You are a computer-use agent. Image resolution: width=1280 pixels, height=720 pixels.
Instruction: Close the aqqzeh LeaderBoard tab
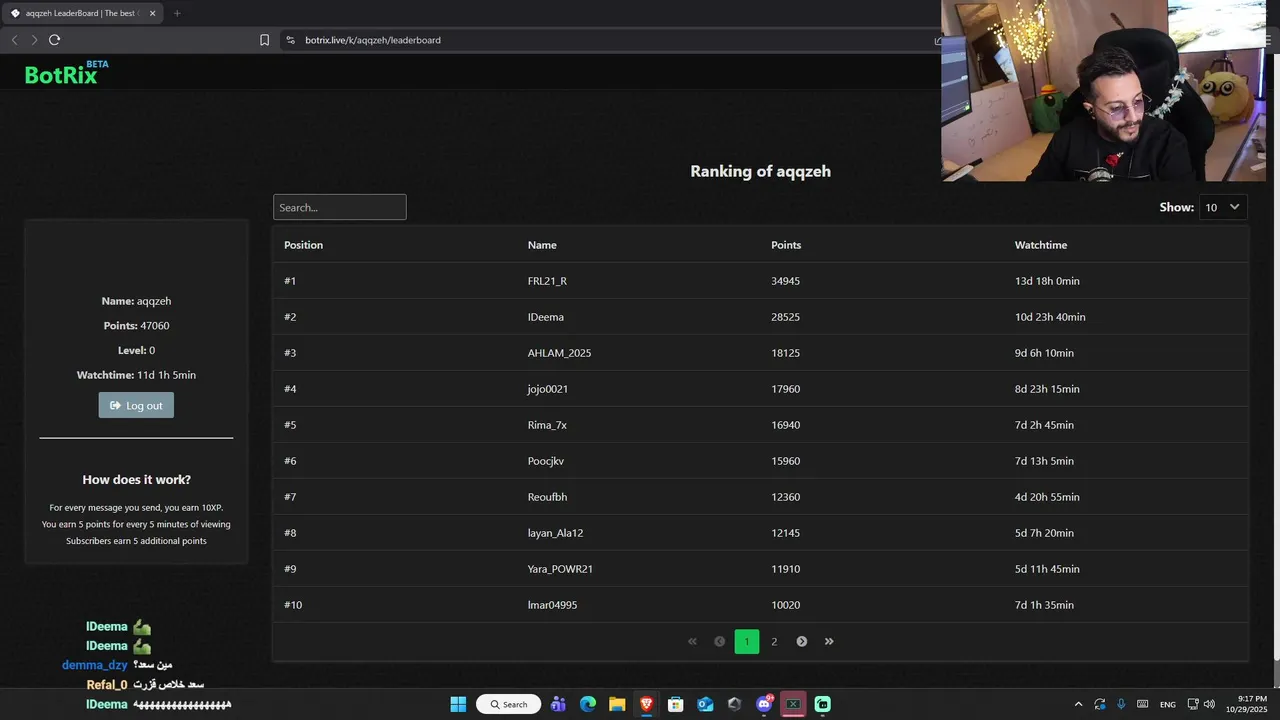[x=152, y=13]
